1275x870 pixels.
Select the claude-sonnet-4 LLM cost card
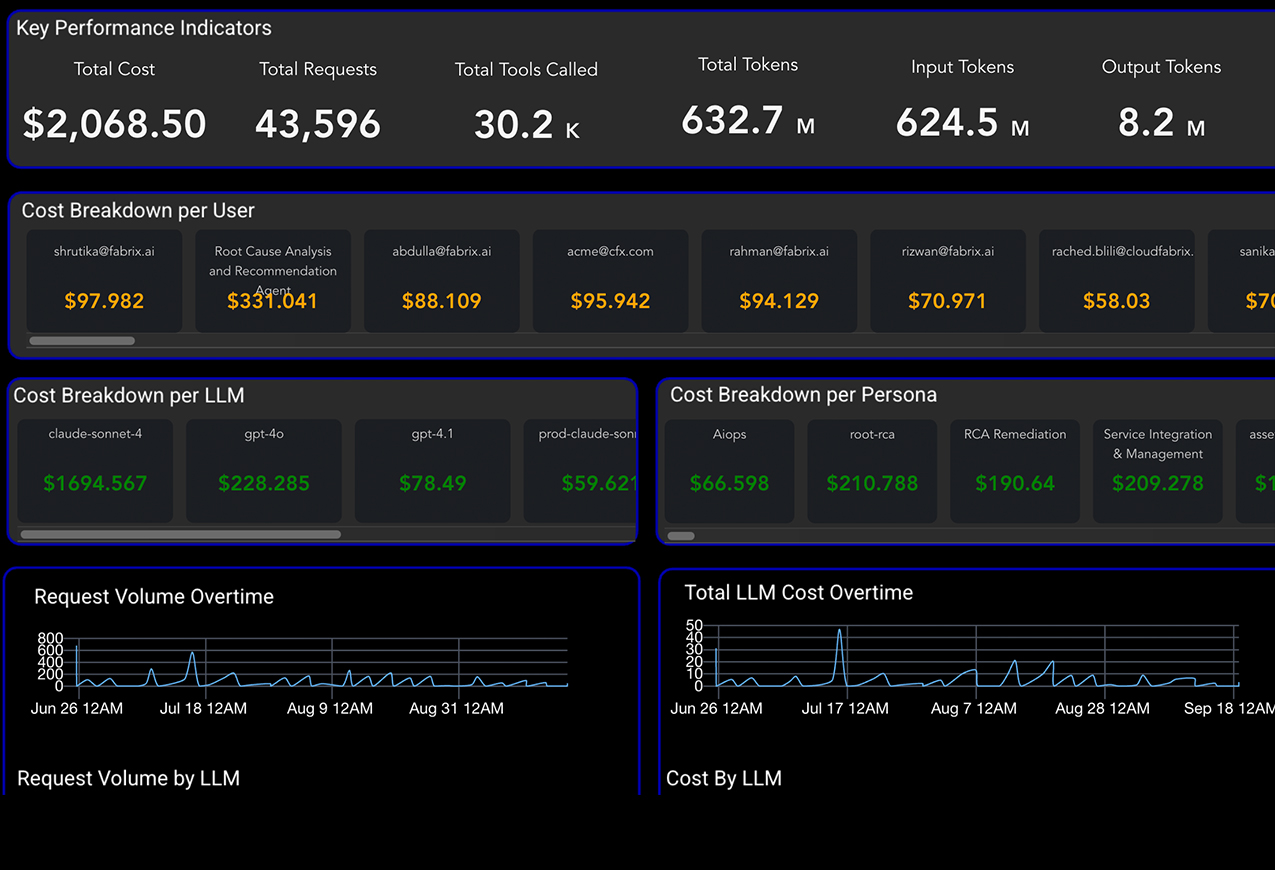[95, 470]
